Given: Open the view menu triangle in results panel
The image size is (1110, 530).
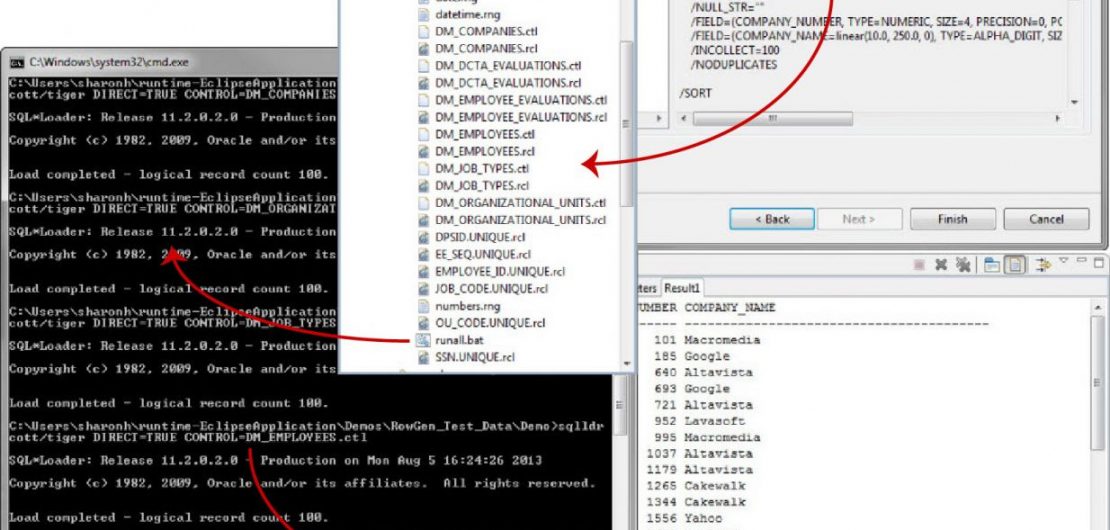Looking at the screenshot, I should (1063, 261).
